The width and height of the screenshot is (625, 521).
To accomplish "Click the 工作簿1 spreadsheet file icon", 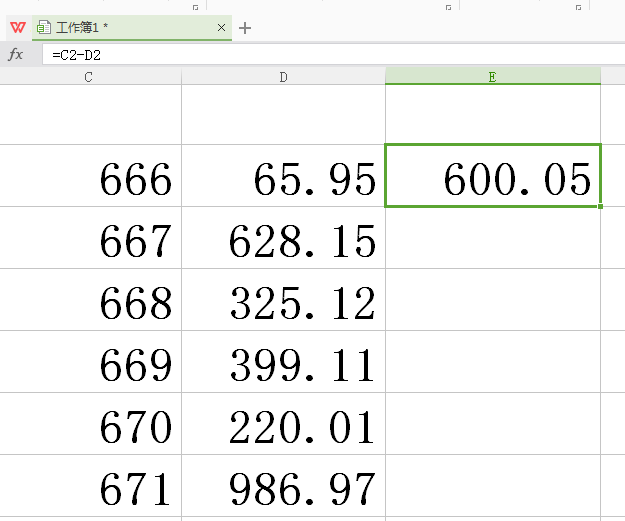I will coord(44,28).
